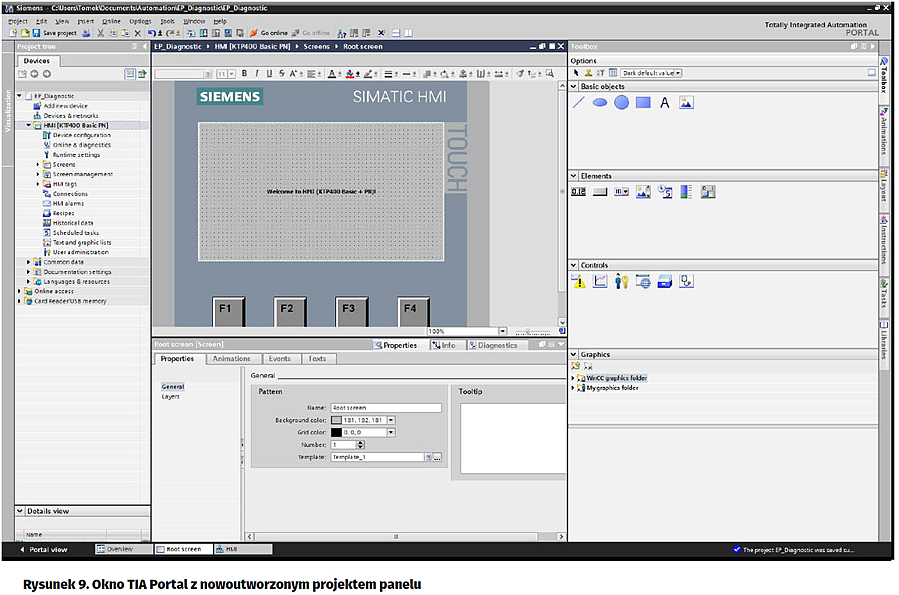
Task: Select the I/O field element icon
Action: (579, 191)
